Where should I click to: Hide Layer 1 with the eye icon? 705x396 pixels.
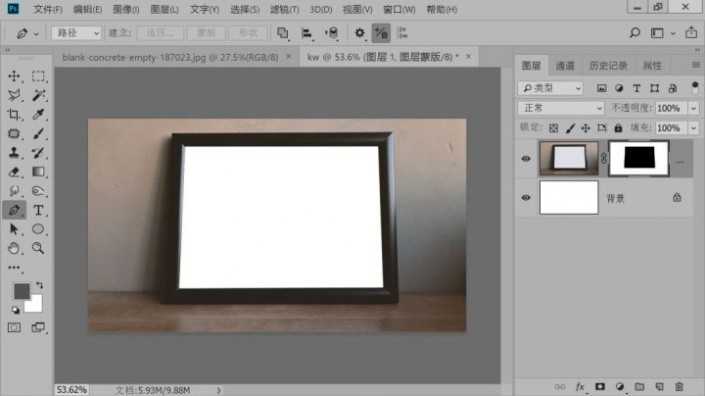pos(526,159)
